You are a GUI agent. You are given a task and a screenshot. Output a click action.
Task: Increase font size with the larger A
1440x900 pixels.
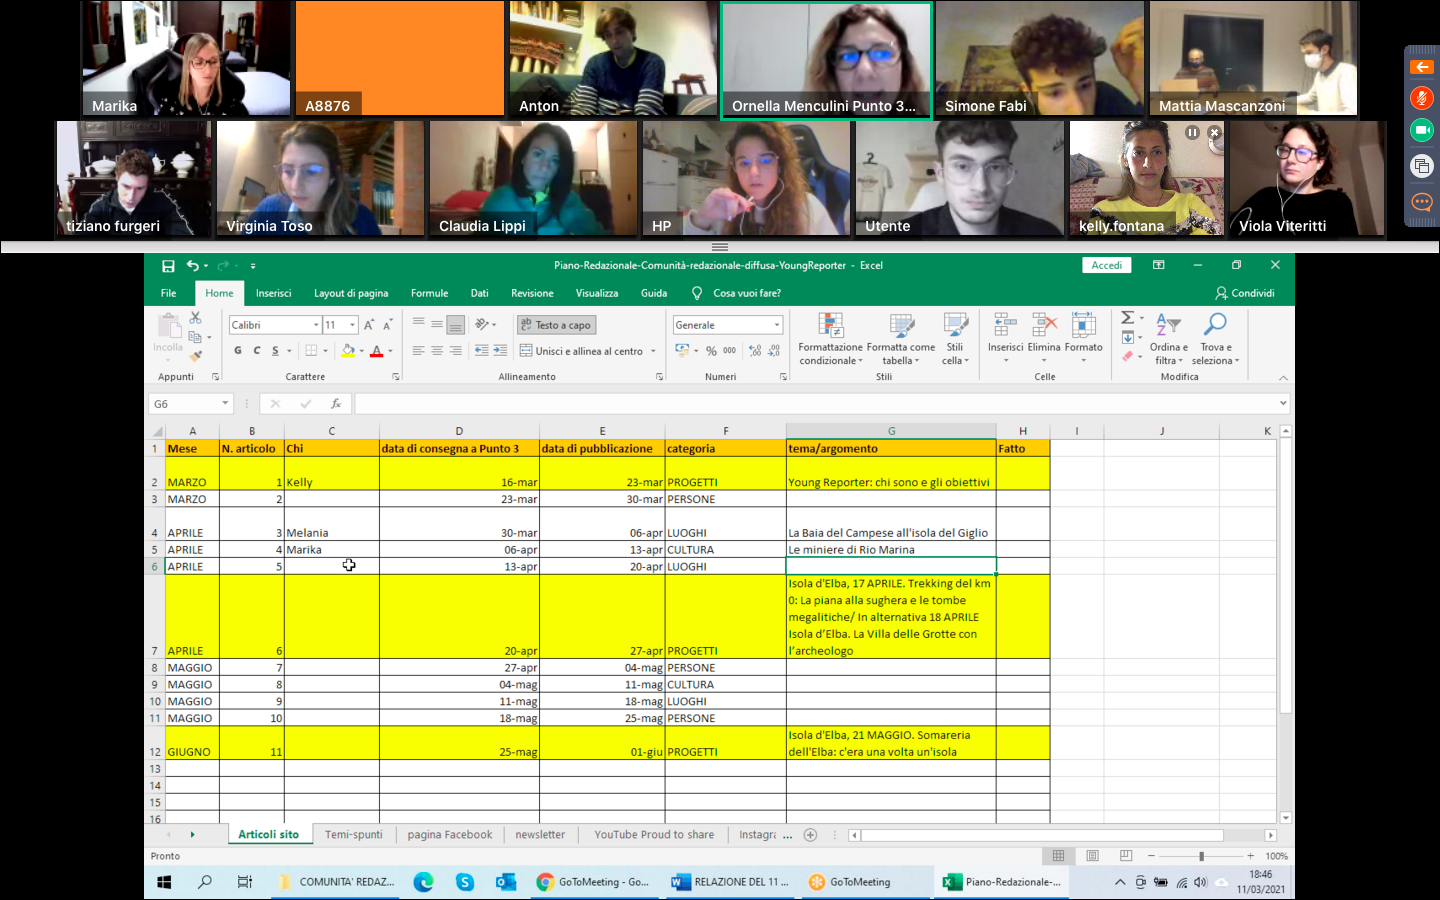[x=369, y=325]
